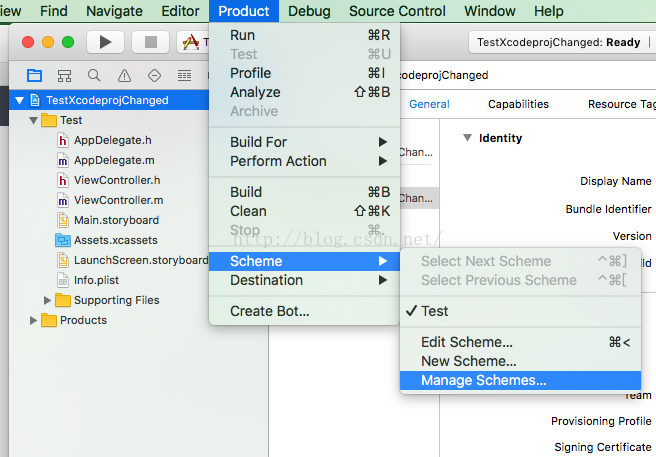Switch to the Resource Tags tab
Viewport: 656px width, 457px height.
(622, 104)
